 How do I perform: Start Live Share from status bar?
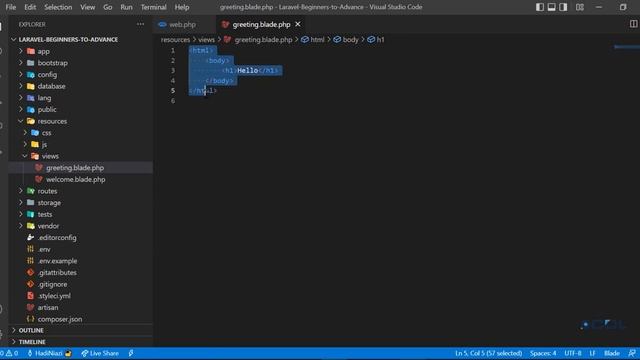[x=100, y=353]
